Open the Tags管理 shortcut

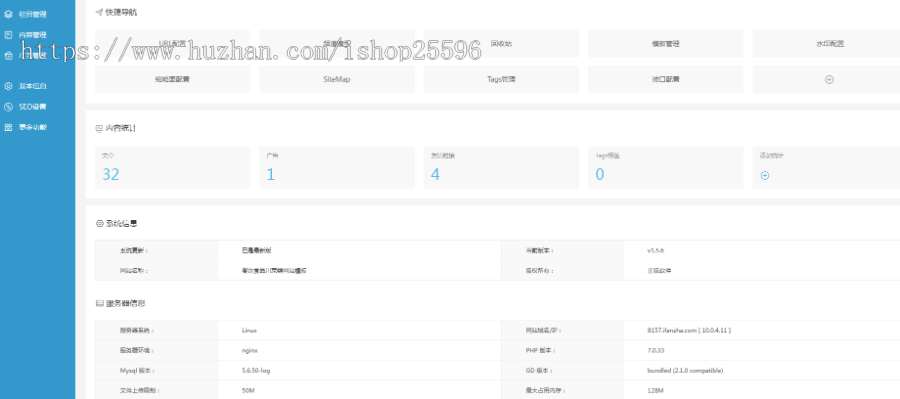[x=501, y=79]
